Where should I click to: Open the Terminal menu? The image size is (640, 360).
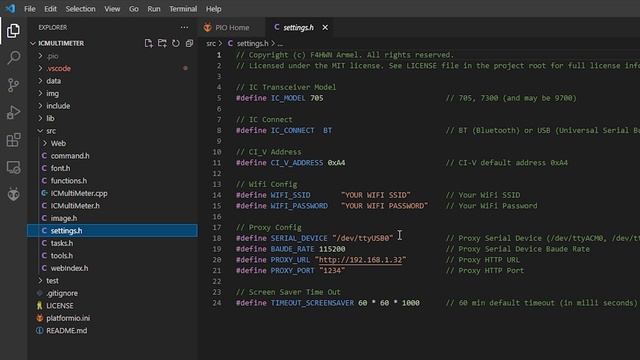click(183, 9)
